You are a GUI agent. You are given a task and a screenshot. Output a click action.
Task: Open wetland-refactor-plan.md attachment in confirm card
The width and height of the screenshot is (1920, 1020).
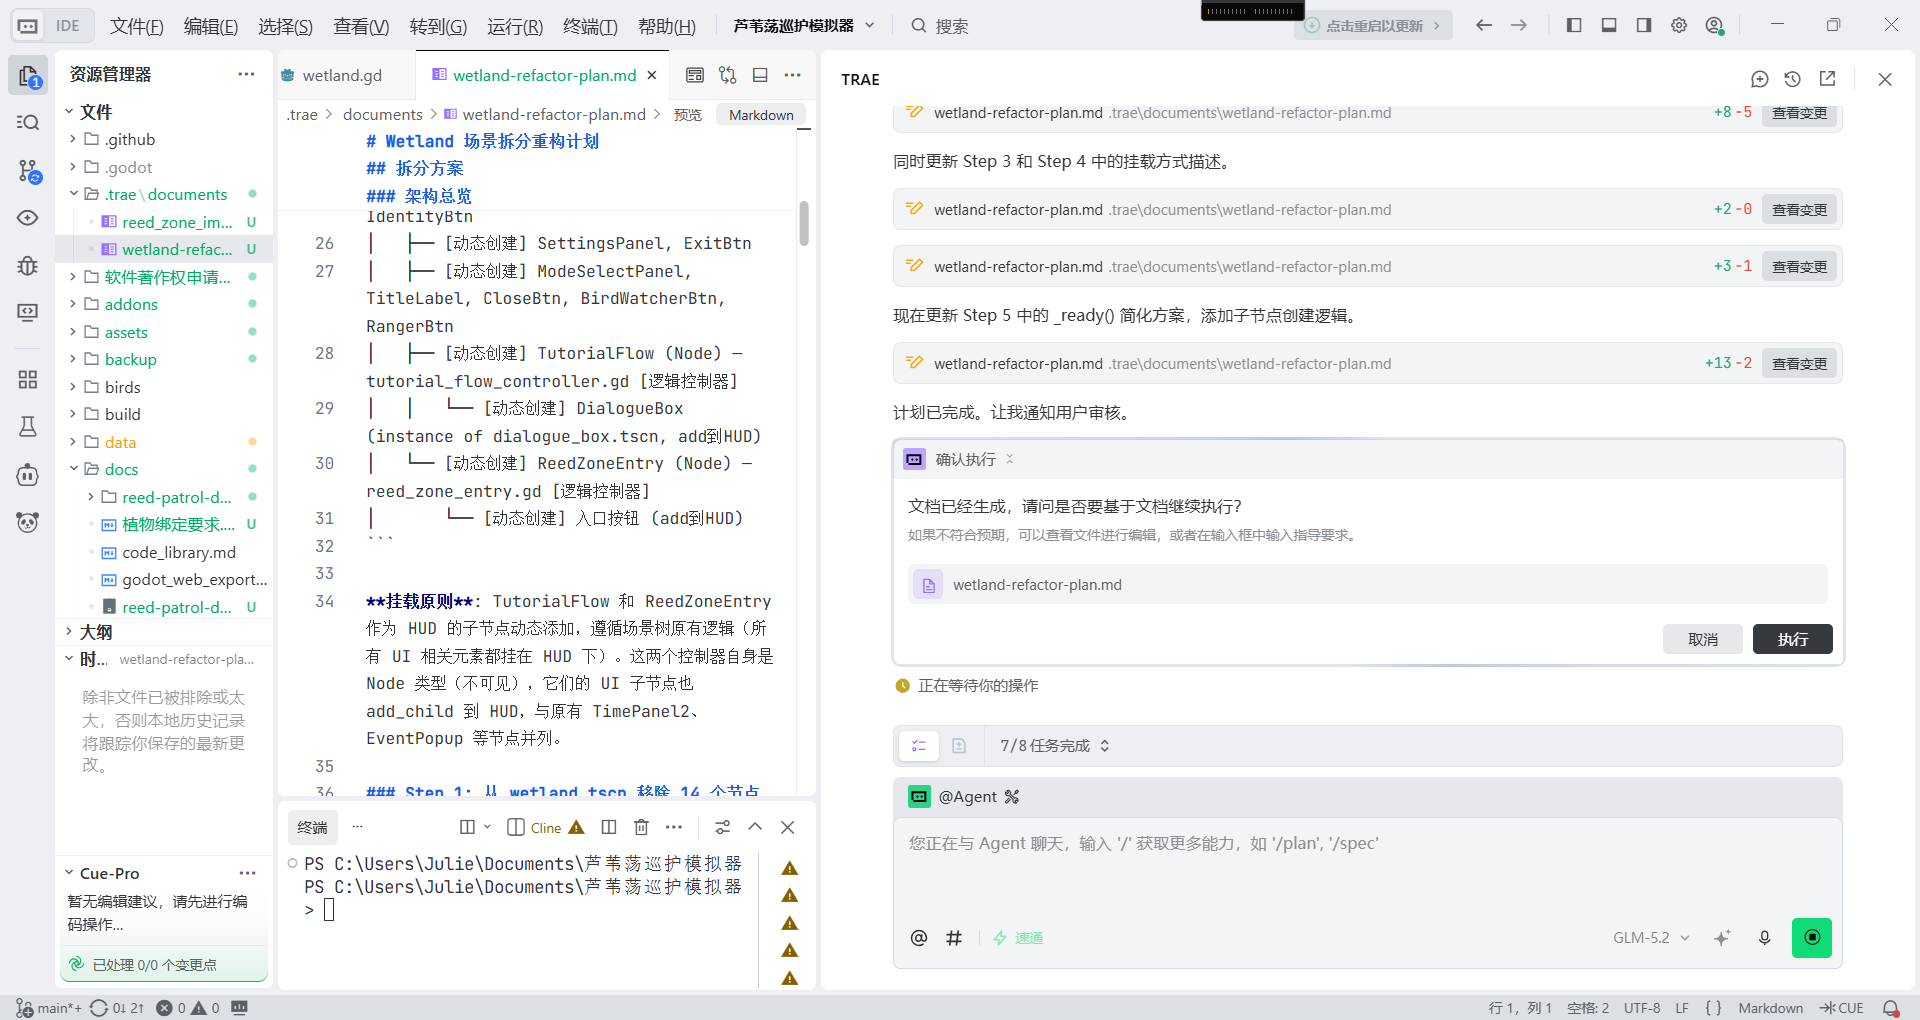coord(1367,585)
